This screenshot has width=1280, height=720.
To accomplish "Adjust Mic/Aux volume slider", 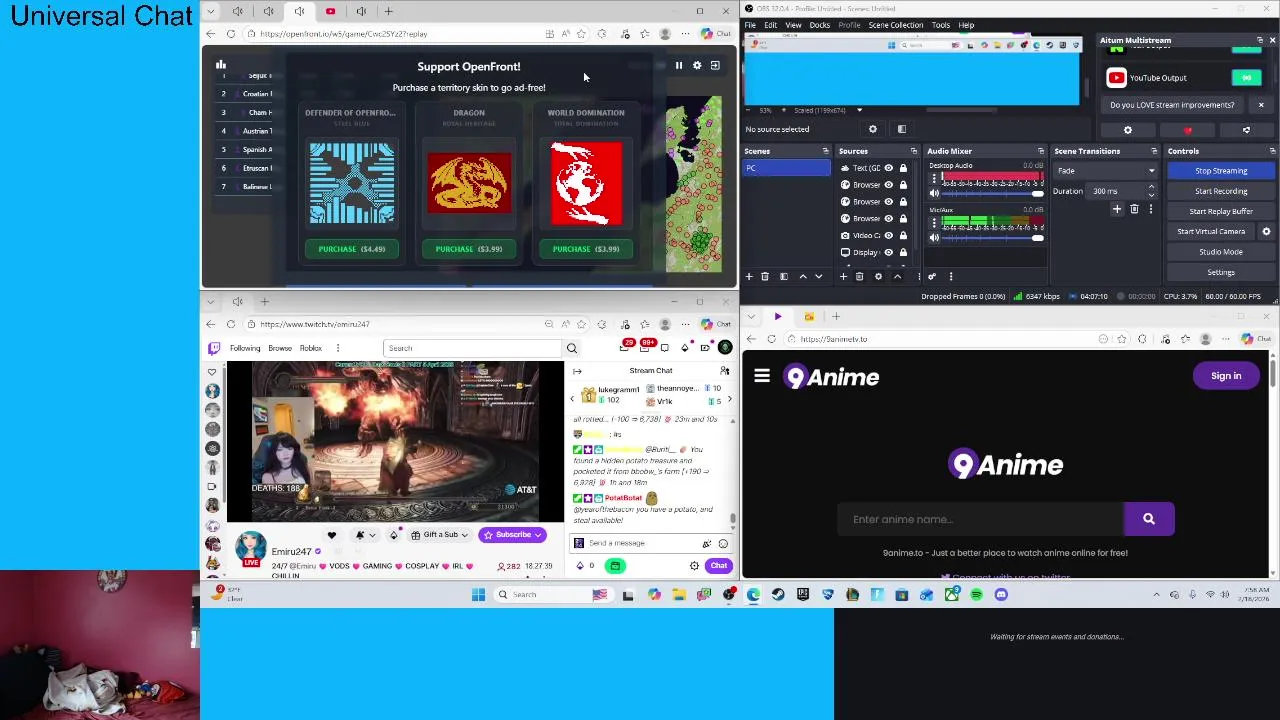I will click(992, 237).
